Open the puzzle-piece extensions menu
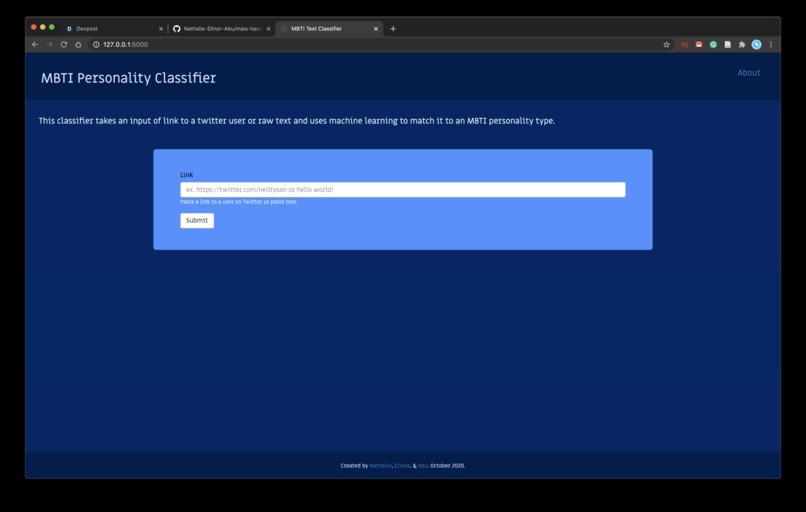 pos(742,45)
